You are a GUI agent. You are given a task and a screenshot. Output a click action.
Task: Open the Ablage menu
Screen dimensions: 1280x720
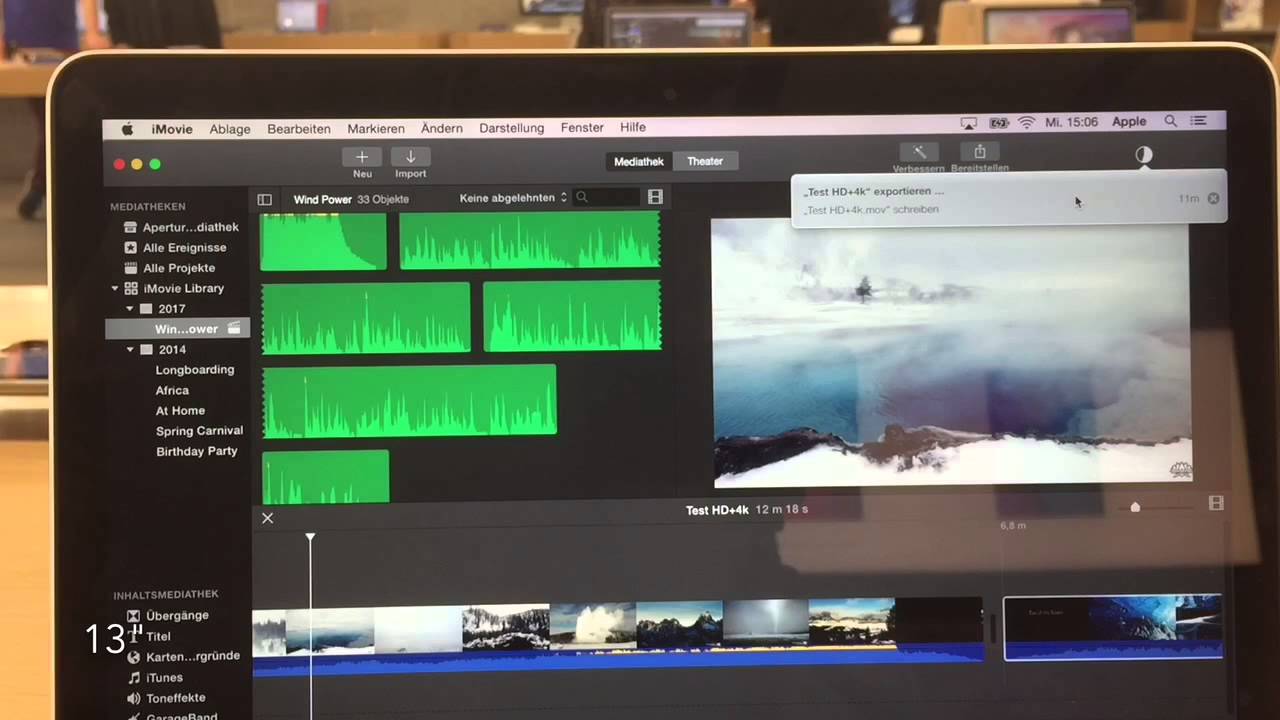point(229,129)
